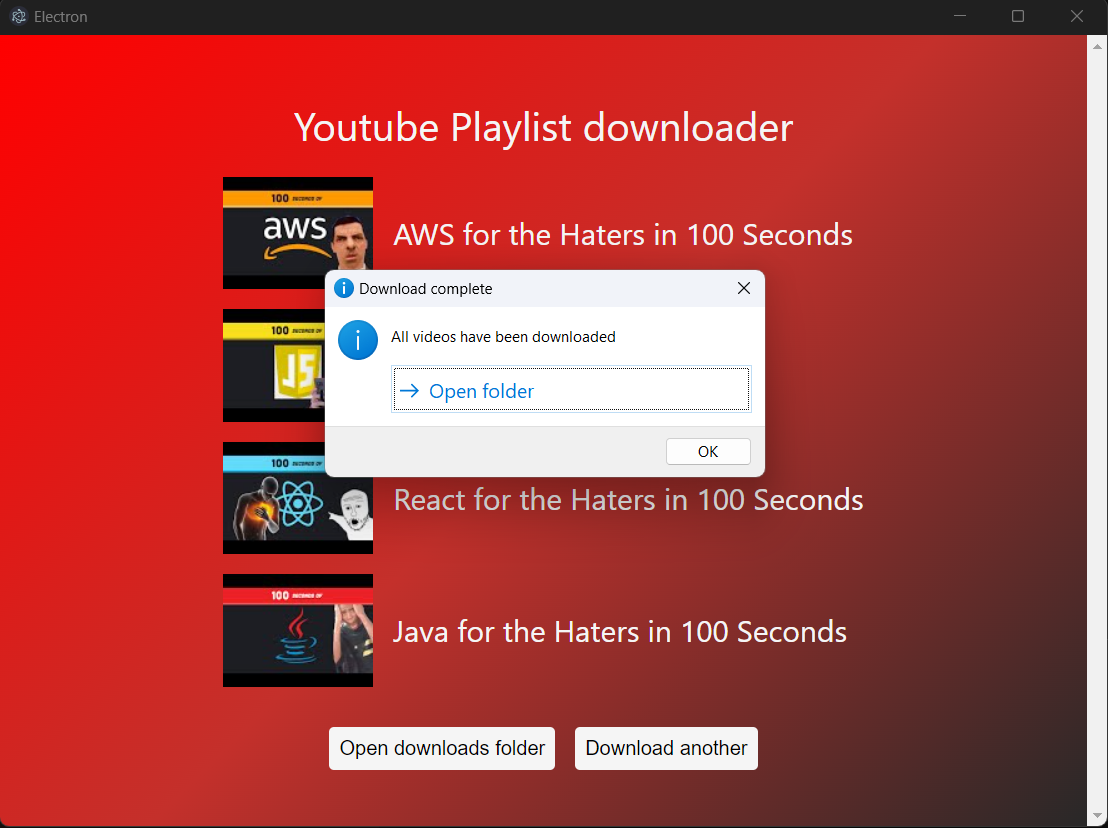Close the Electron window
This screenshot has width=1108, height=828.
1076,16
